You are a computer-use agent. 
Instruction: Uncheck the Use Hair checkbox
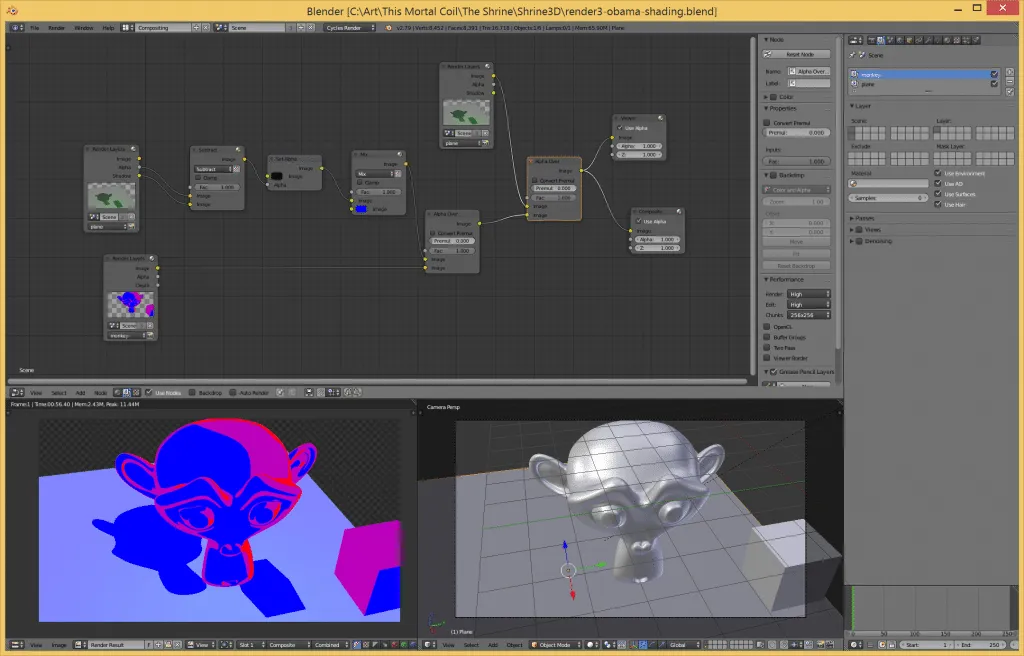(x=938, y=204)
